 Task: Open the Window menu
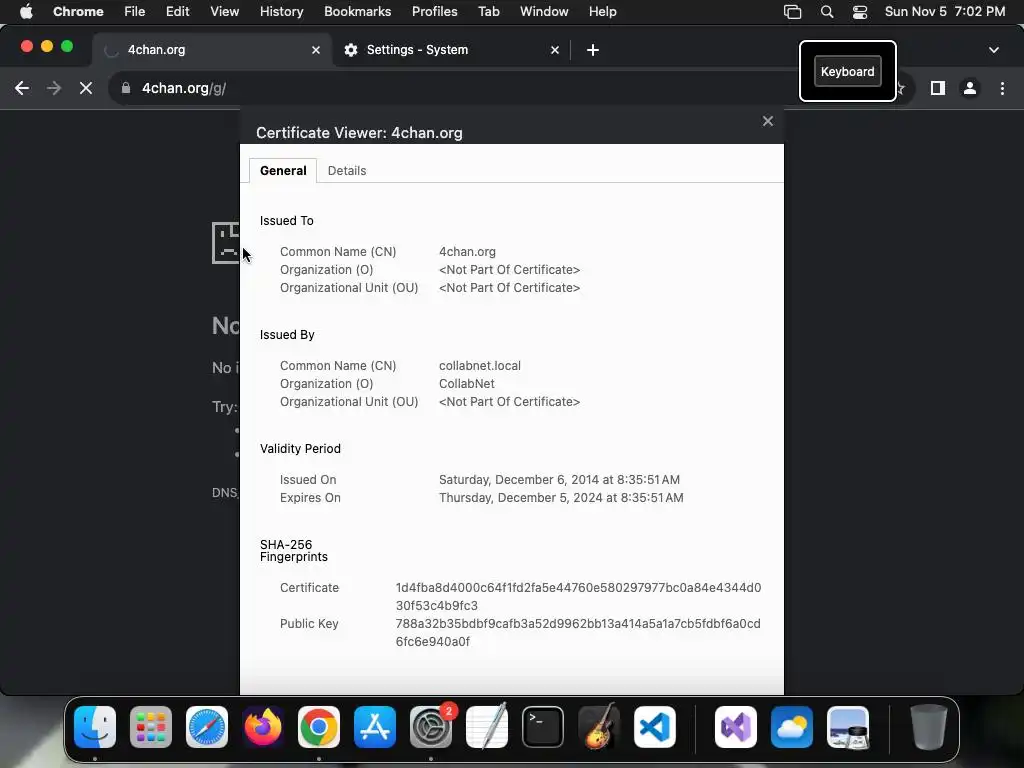[x=544, y=12]
